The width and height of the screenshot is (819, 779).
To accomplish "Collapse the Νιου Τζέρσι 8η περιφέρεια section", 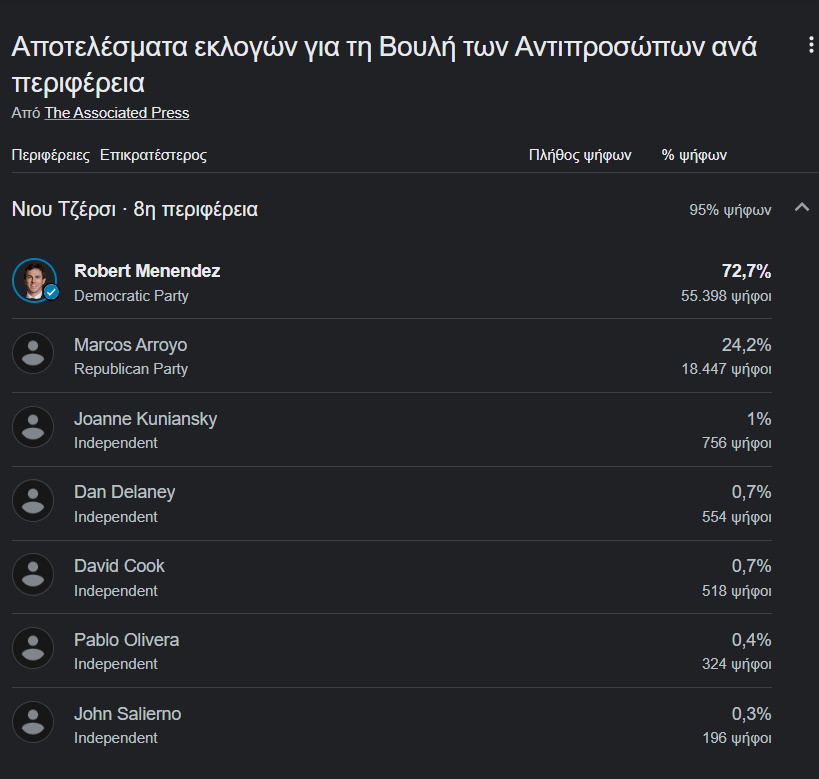I will click(x=801, y=208).
